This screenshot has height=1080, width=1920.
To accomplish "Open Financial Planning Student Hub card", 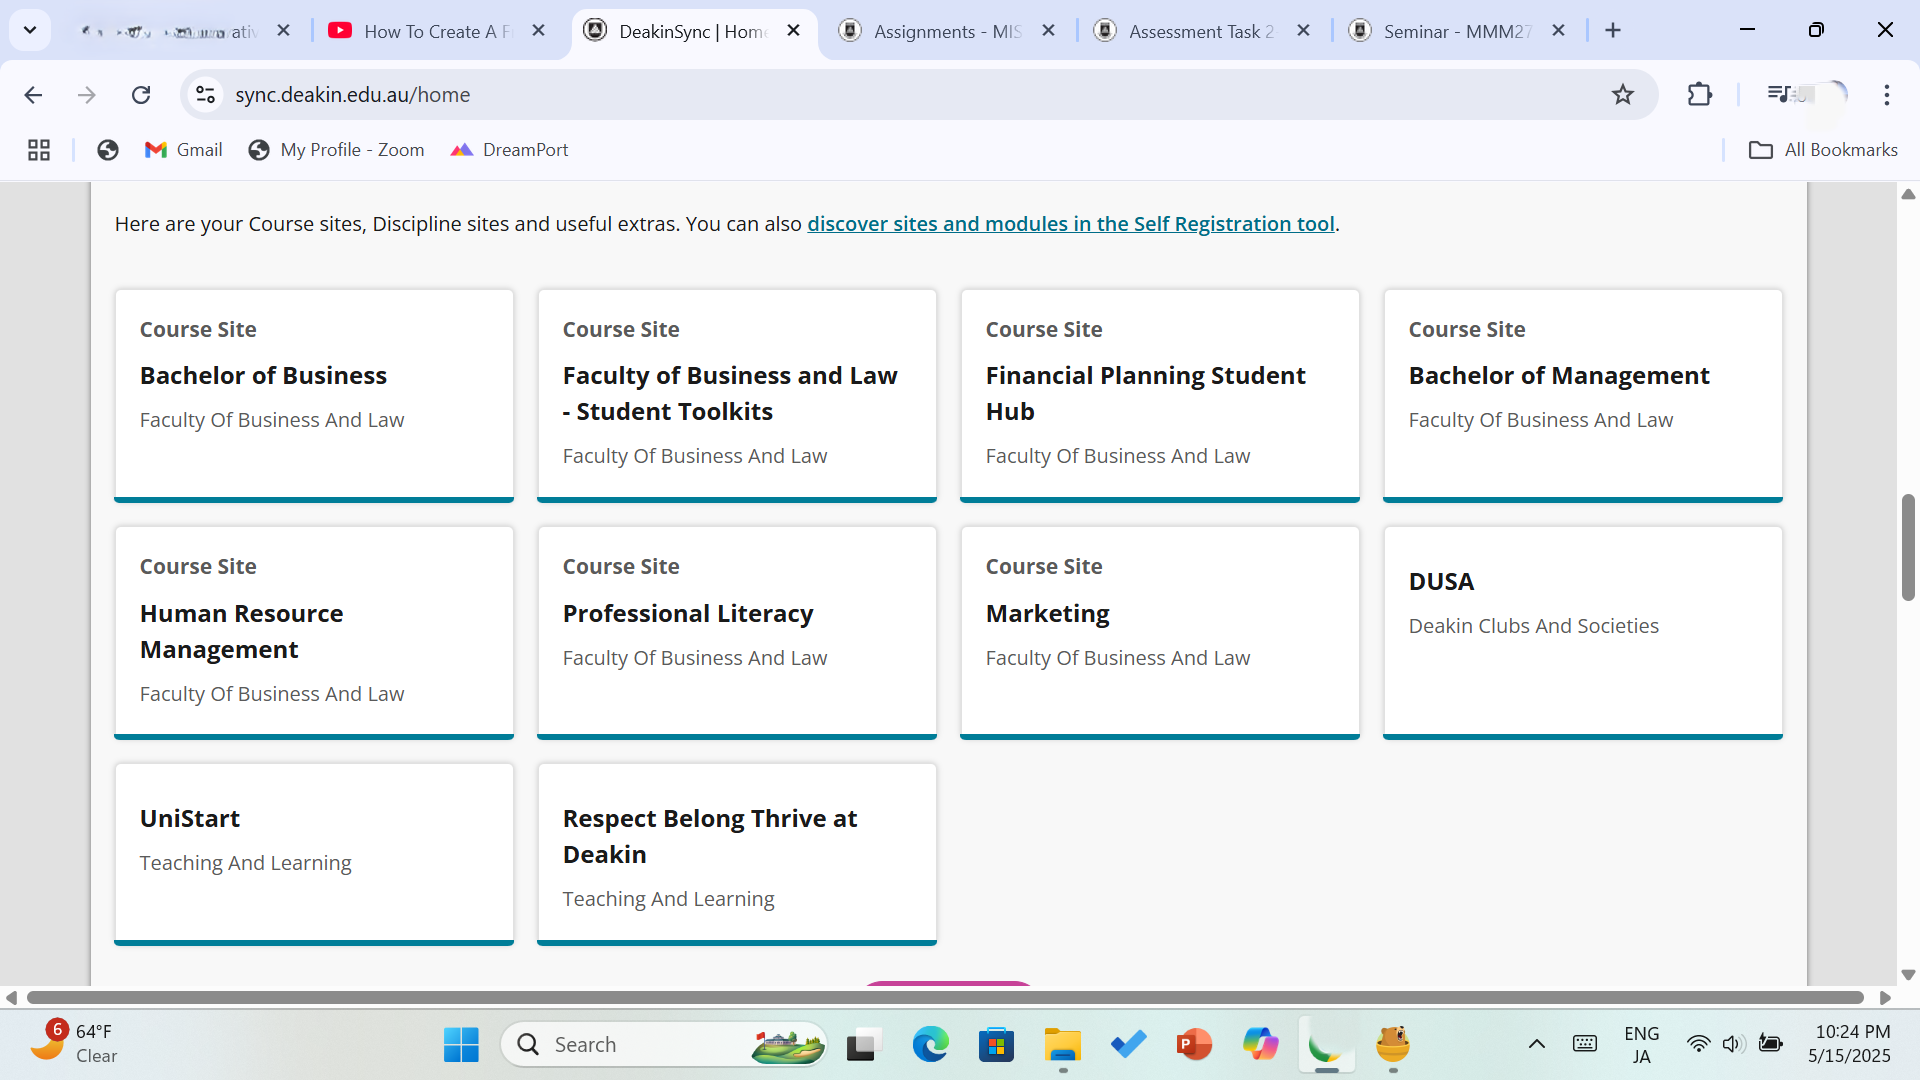I will point(1160,396).
